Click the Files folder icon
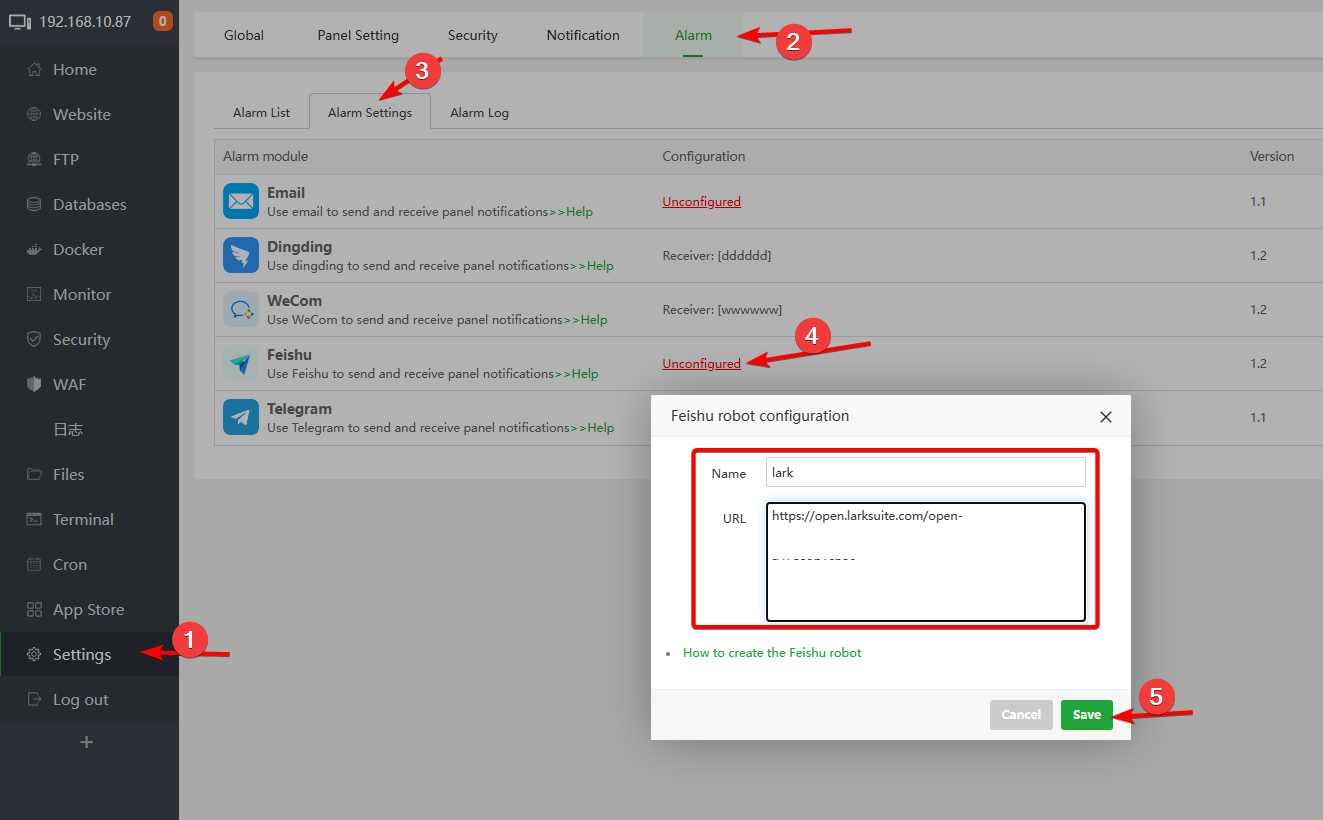This screenshot has width=1323, height=820. point(35,475)
